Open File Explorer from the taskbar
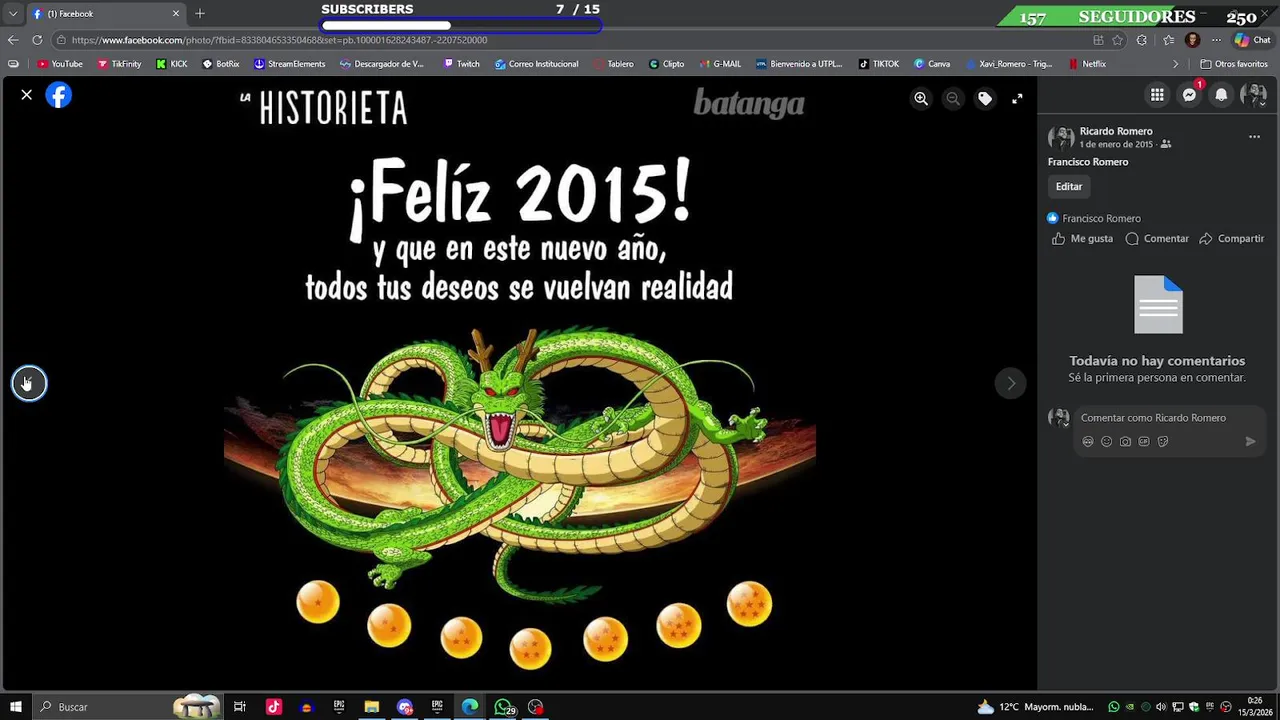 click(371, 707)
